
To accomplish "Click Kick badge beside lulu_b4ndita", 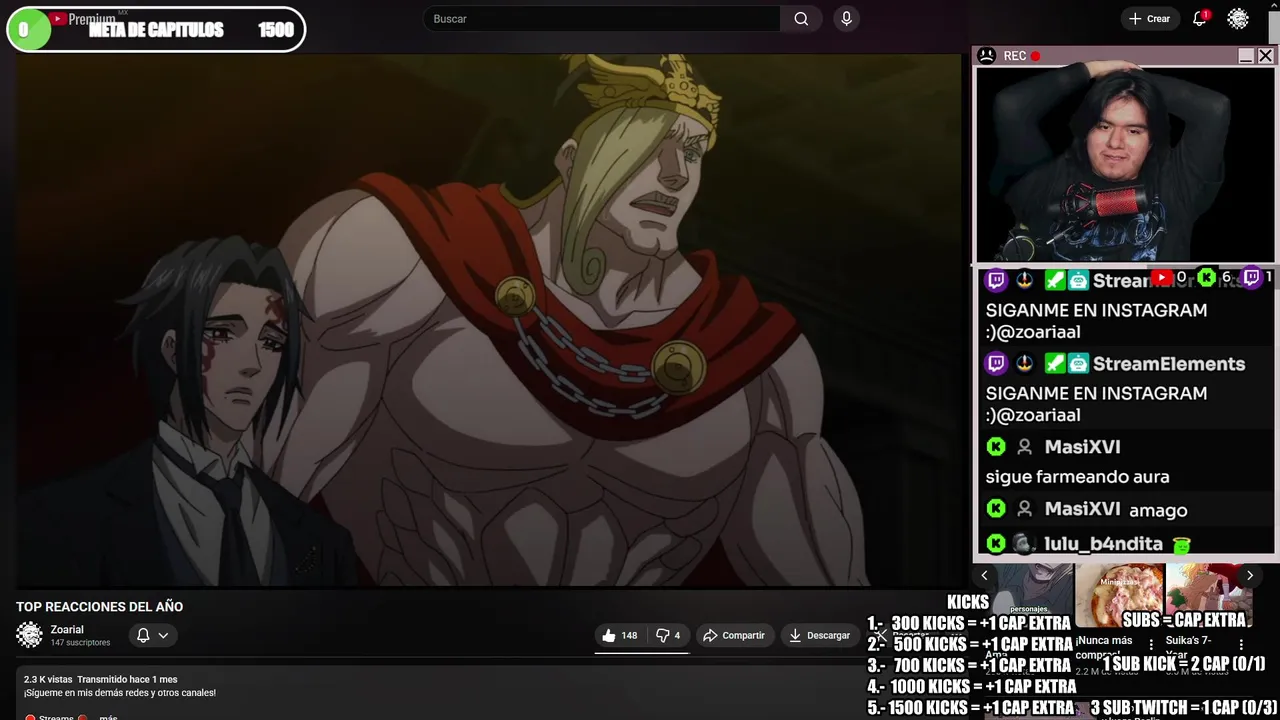I will (x=995, y=544).
